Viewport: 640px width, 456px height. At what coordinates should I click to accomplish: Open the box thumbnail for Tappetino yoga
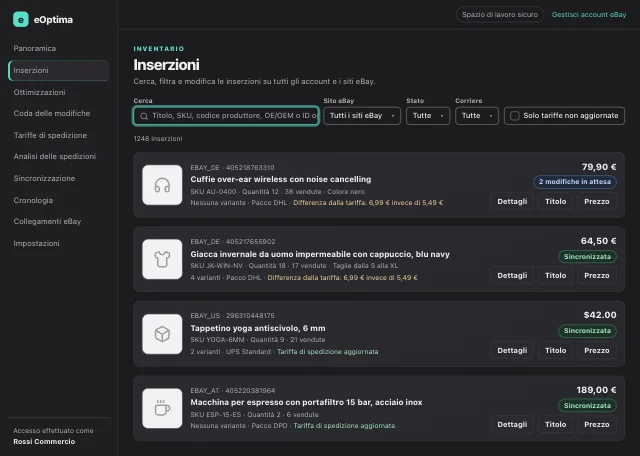[x=162, y=334]
